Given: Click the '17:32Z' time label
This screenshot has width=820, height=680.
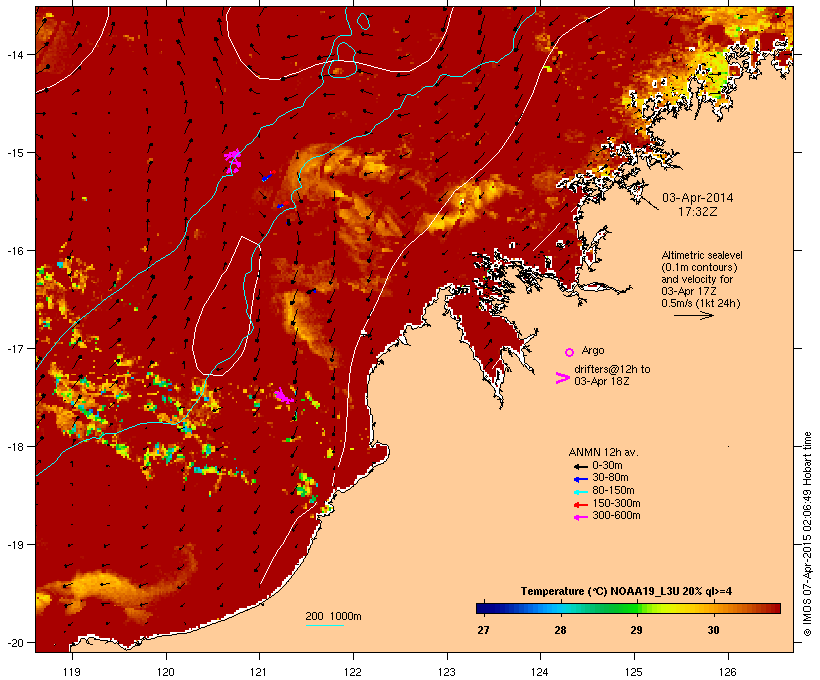Looking at the screenshot, I should tap(698, 212).
